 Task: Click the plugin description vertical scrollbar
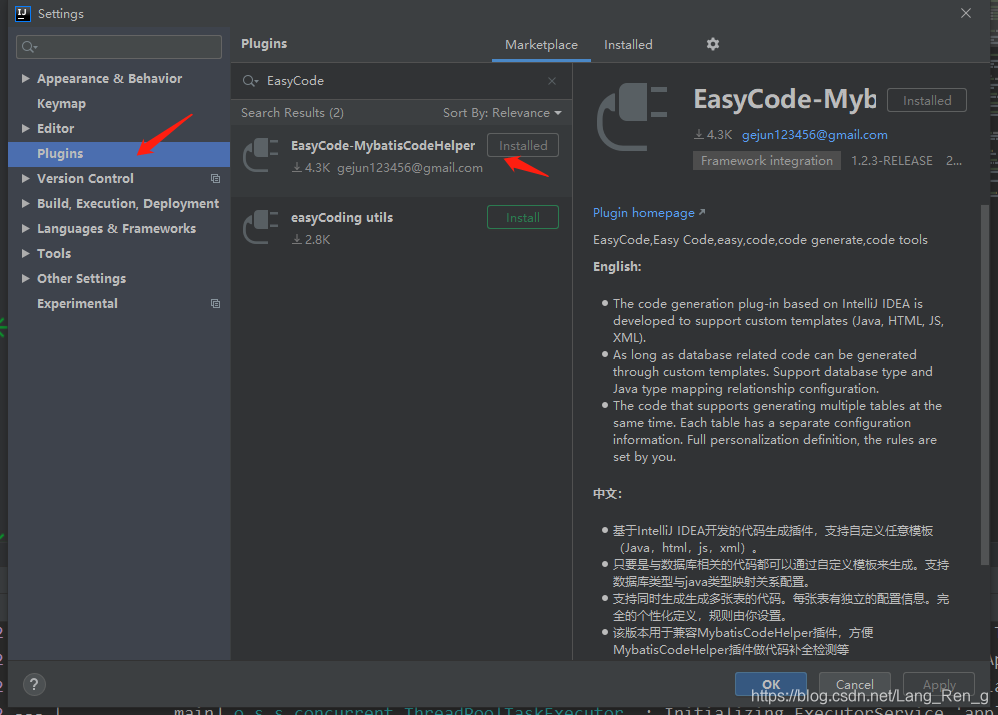click(985, 385)
